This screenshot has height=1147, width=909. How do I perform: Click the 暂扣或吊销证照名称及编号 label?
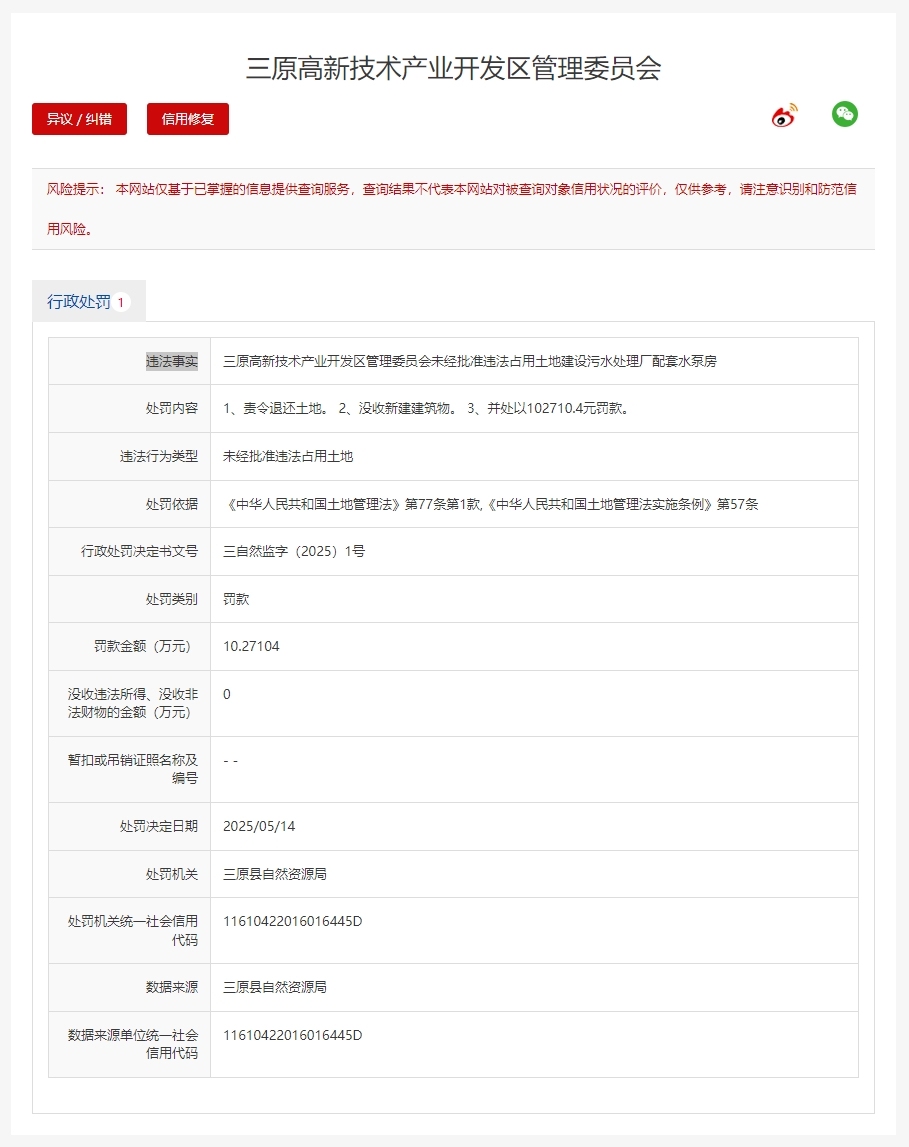[x=132, y=769]
